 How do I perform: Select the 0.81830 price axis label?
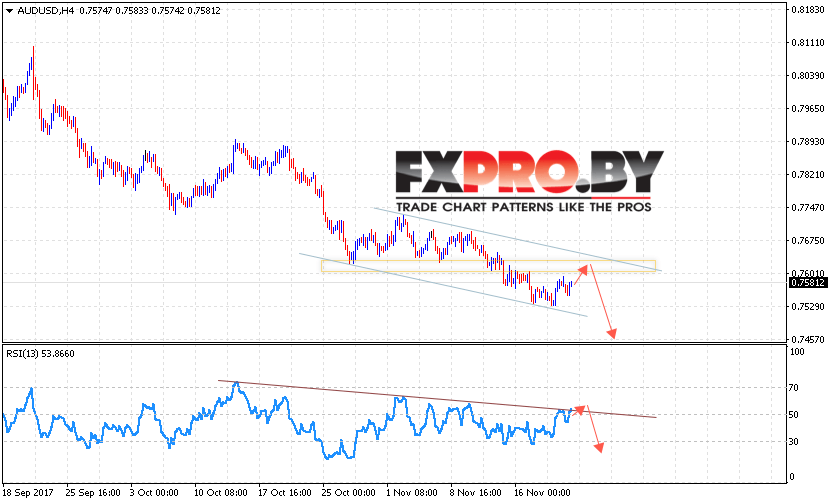click(x=808, y=10)
